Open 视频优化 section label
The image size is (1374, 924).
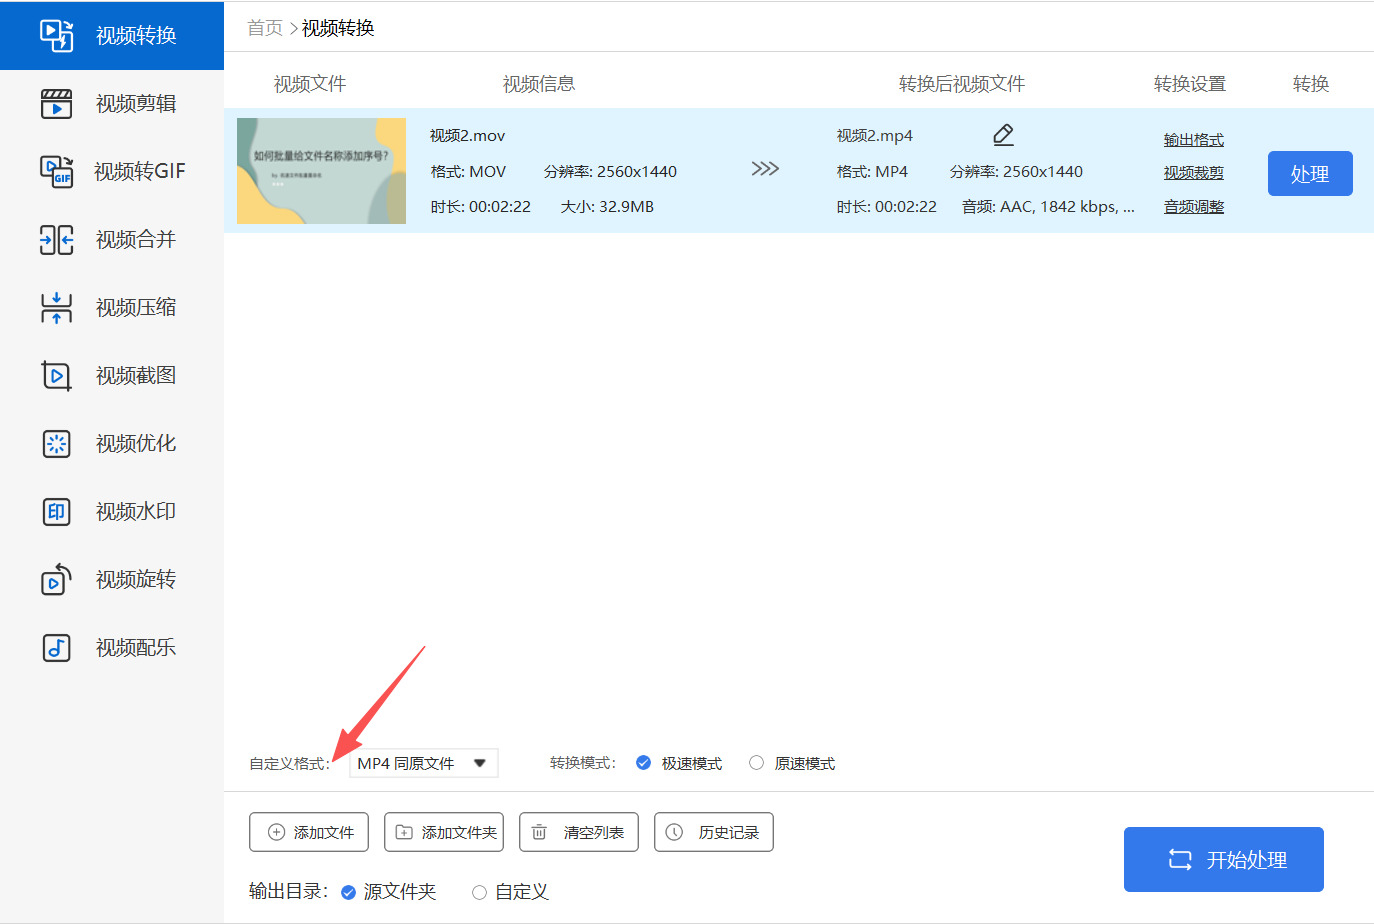136,443
